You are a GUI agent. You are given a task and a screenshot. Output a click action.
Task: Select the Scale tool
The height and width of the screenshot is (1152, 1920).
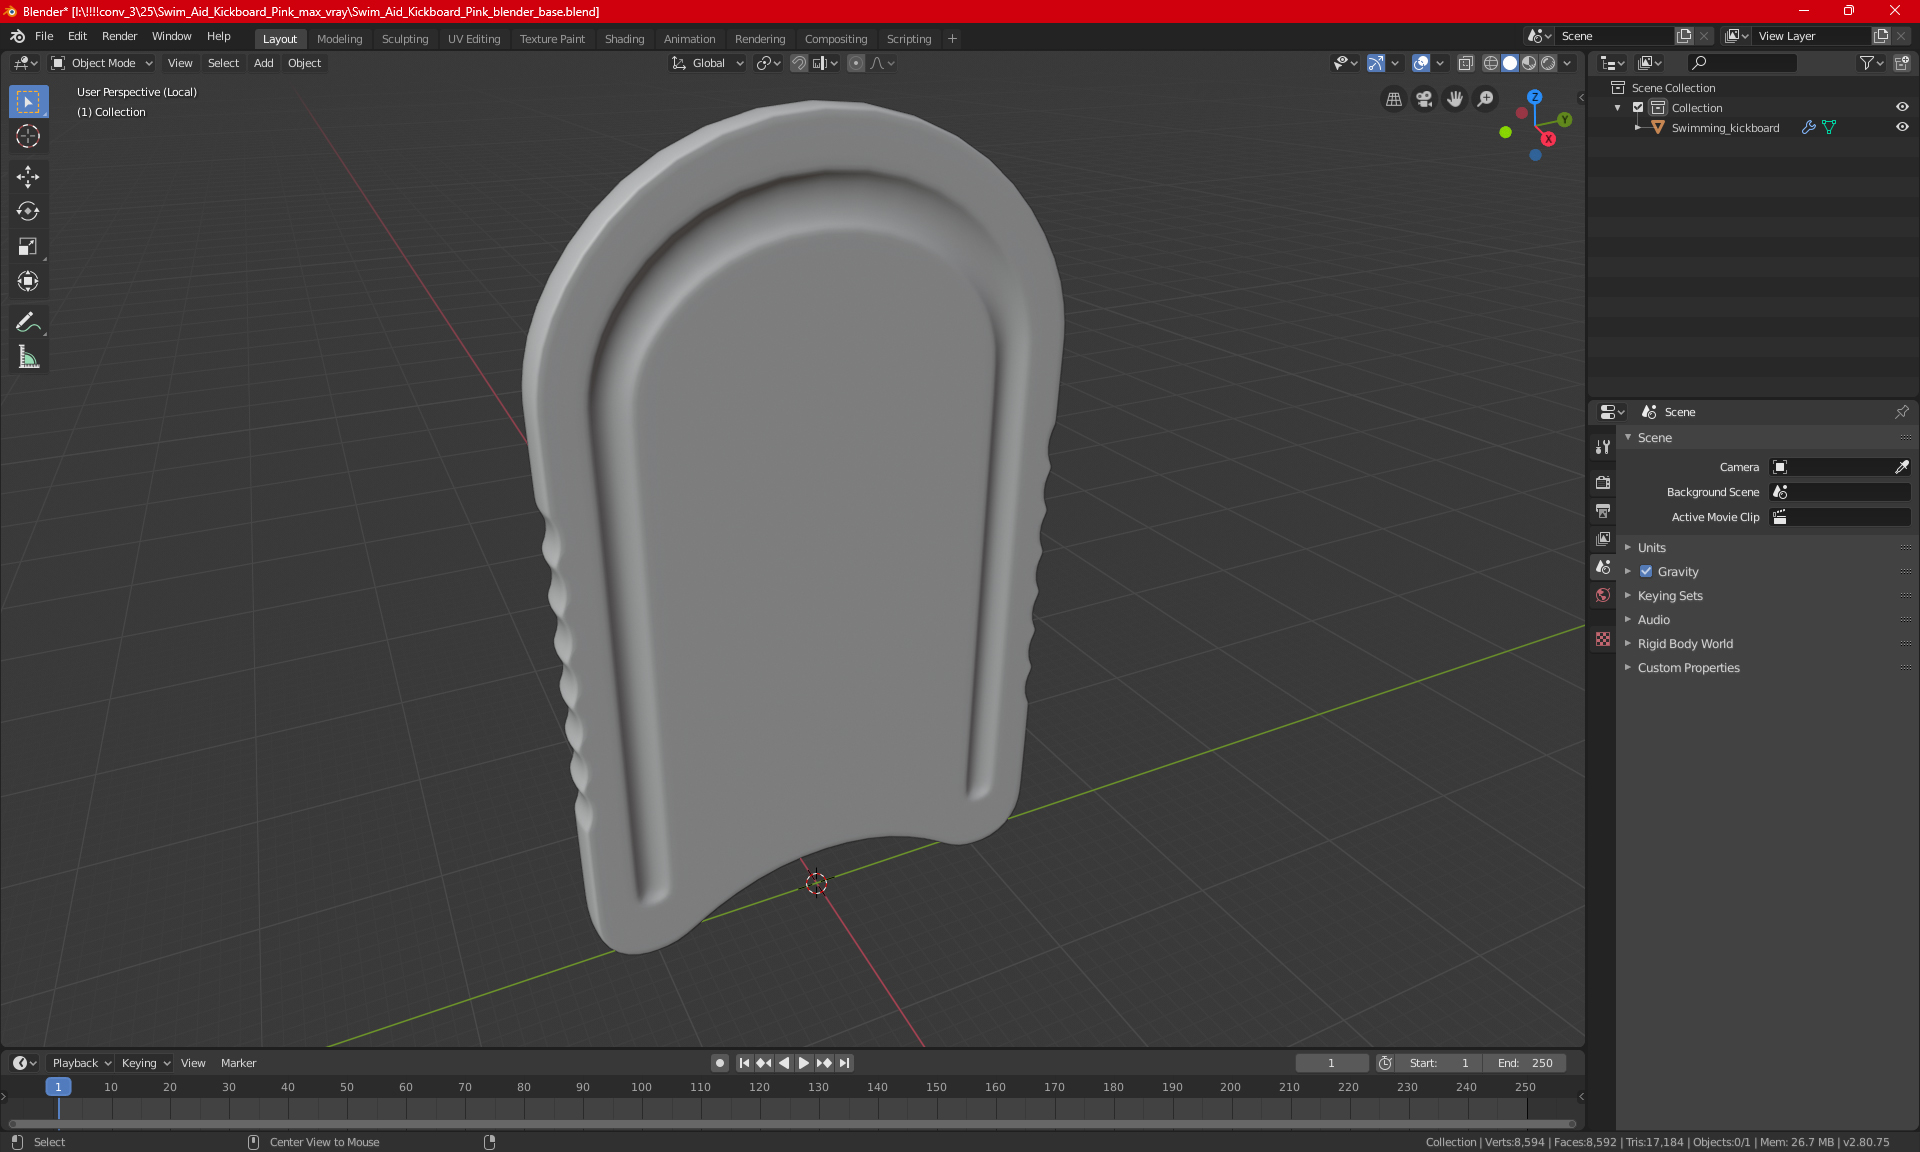click(28, 246)
